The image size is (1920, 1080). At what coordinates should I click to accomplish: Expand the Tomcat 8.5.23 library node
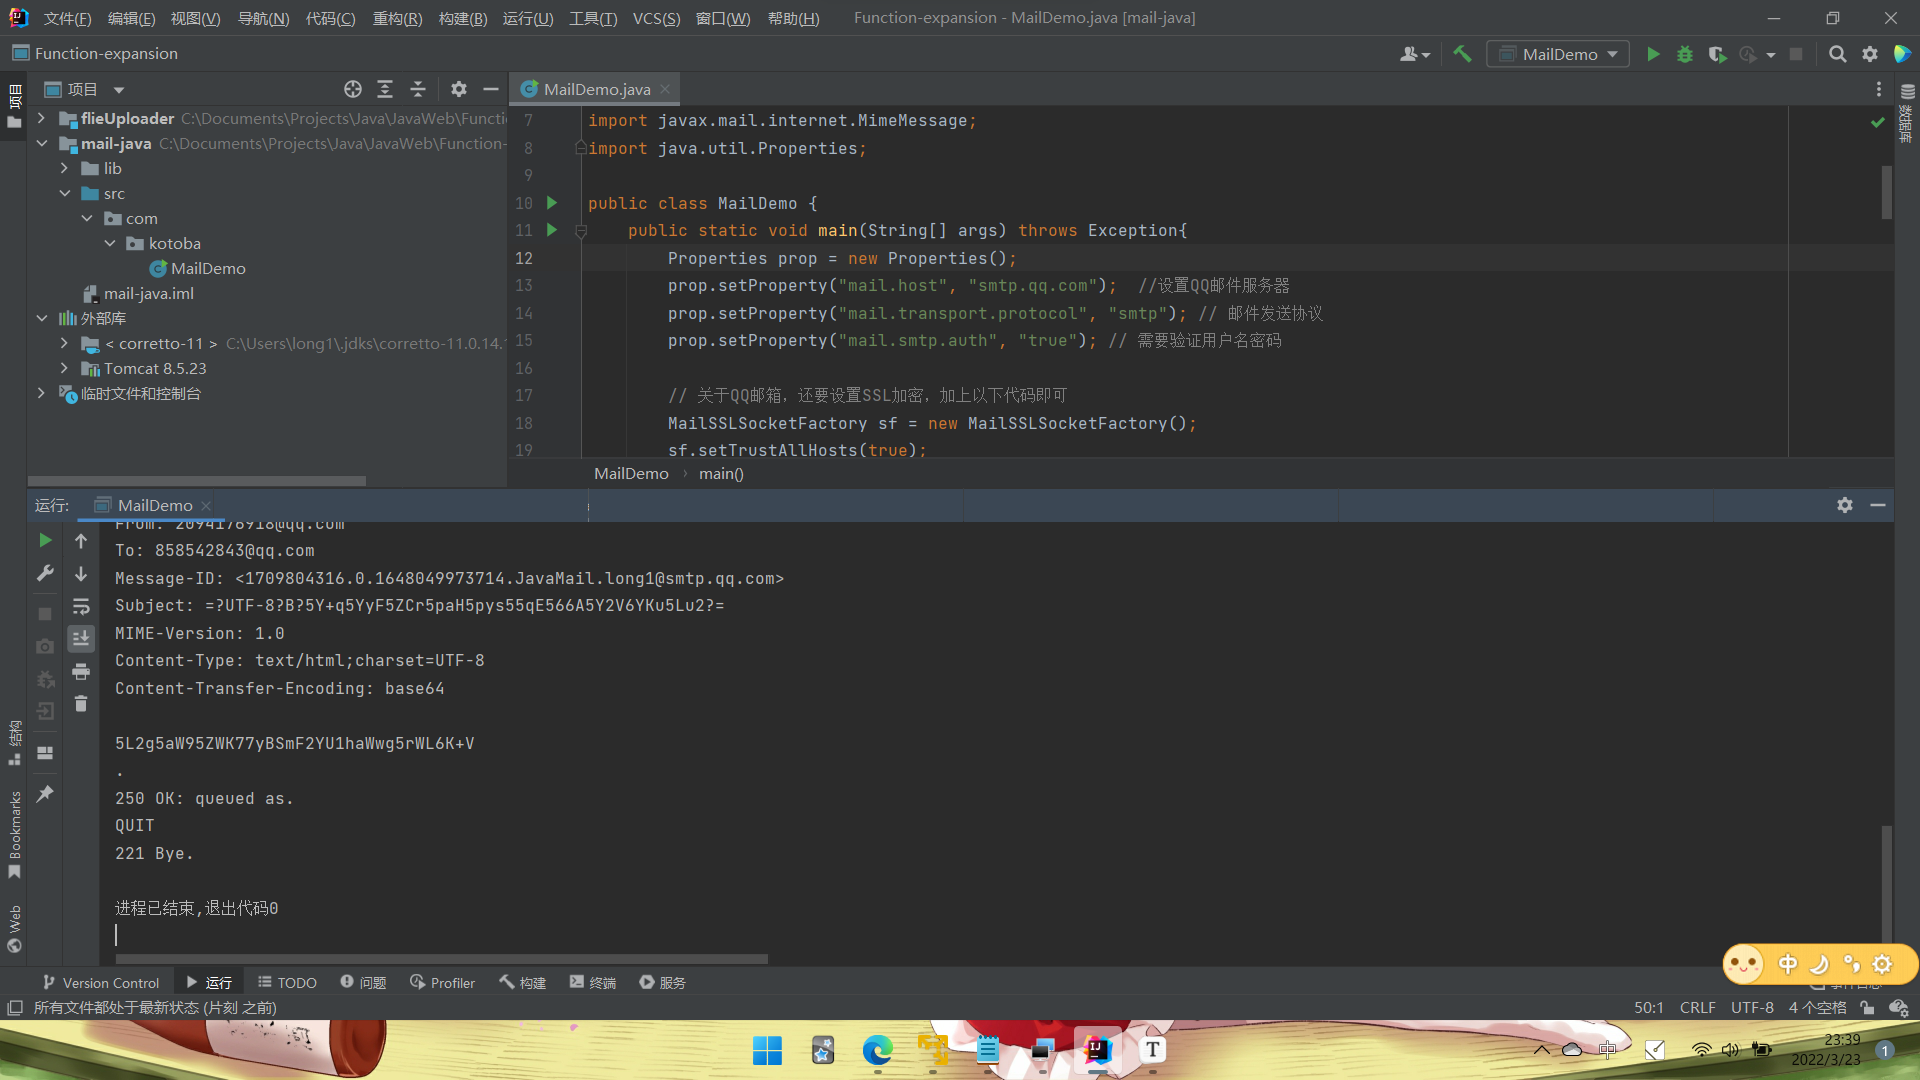(63, 368)
